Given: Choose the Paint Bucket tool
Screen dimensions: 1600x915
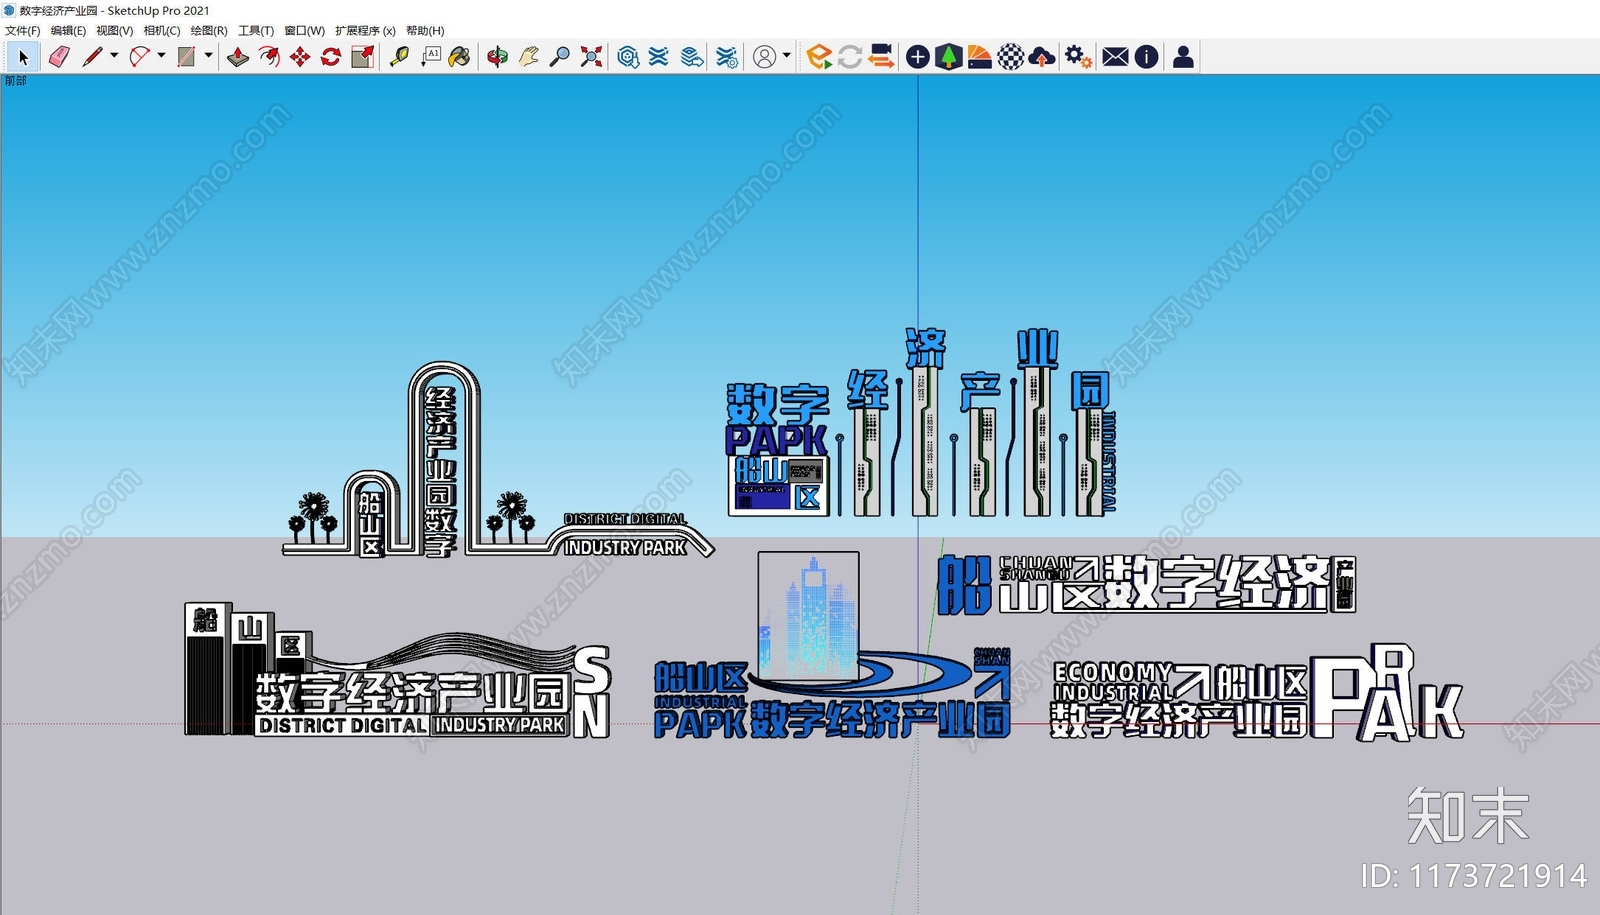Looking at the screenshot, I should (x=460, y=57).
